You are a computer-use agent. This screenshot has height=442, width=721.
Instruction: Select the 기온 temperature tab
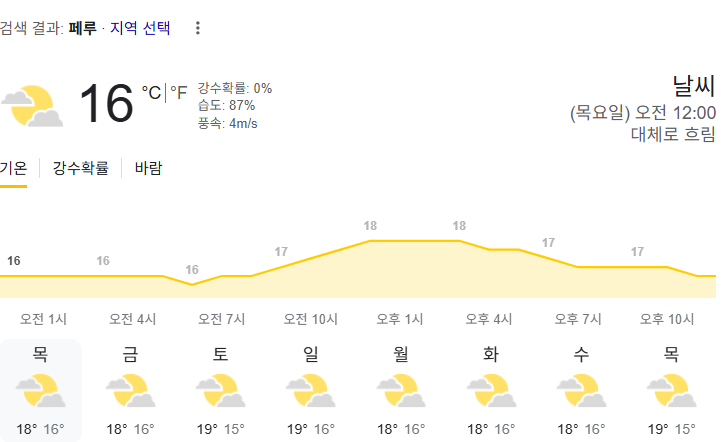click(13, 168)
